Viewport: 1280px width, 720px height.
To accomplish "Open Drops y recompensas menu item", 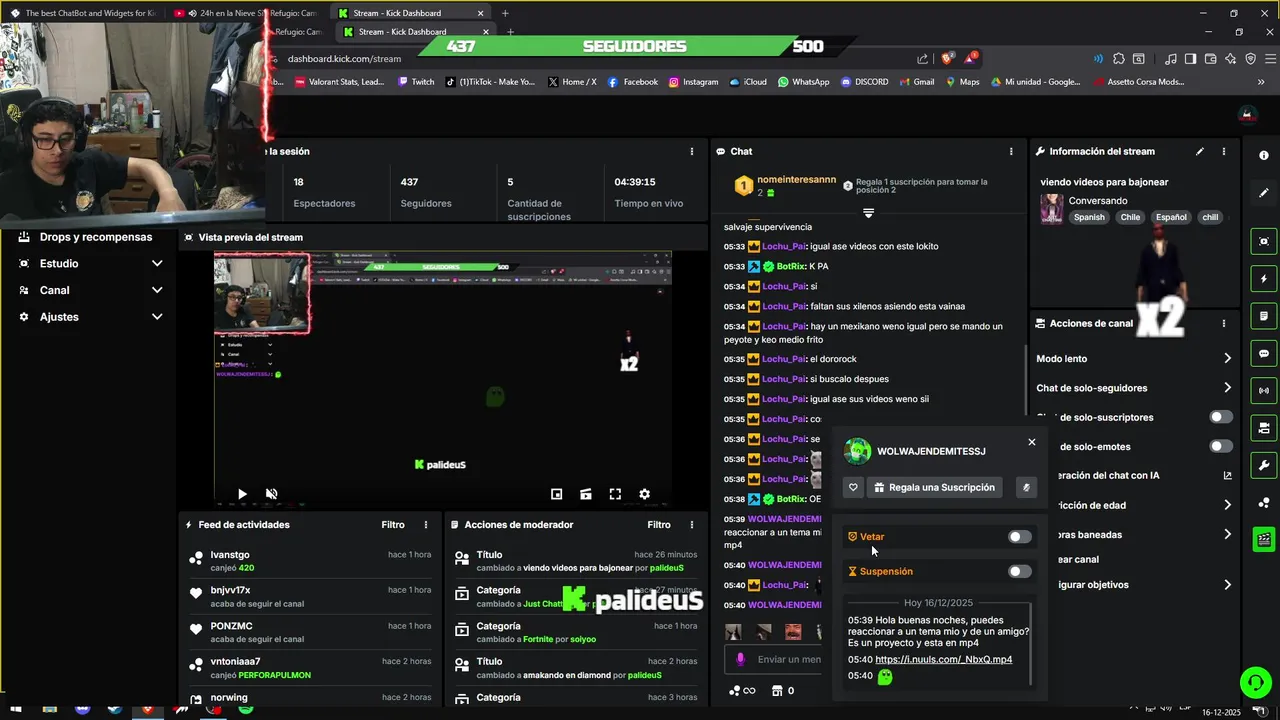I will [86, 237].
